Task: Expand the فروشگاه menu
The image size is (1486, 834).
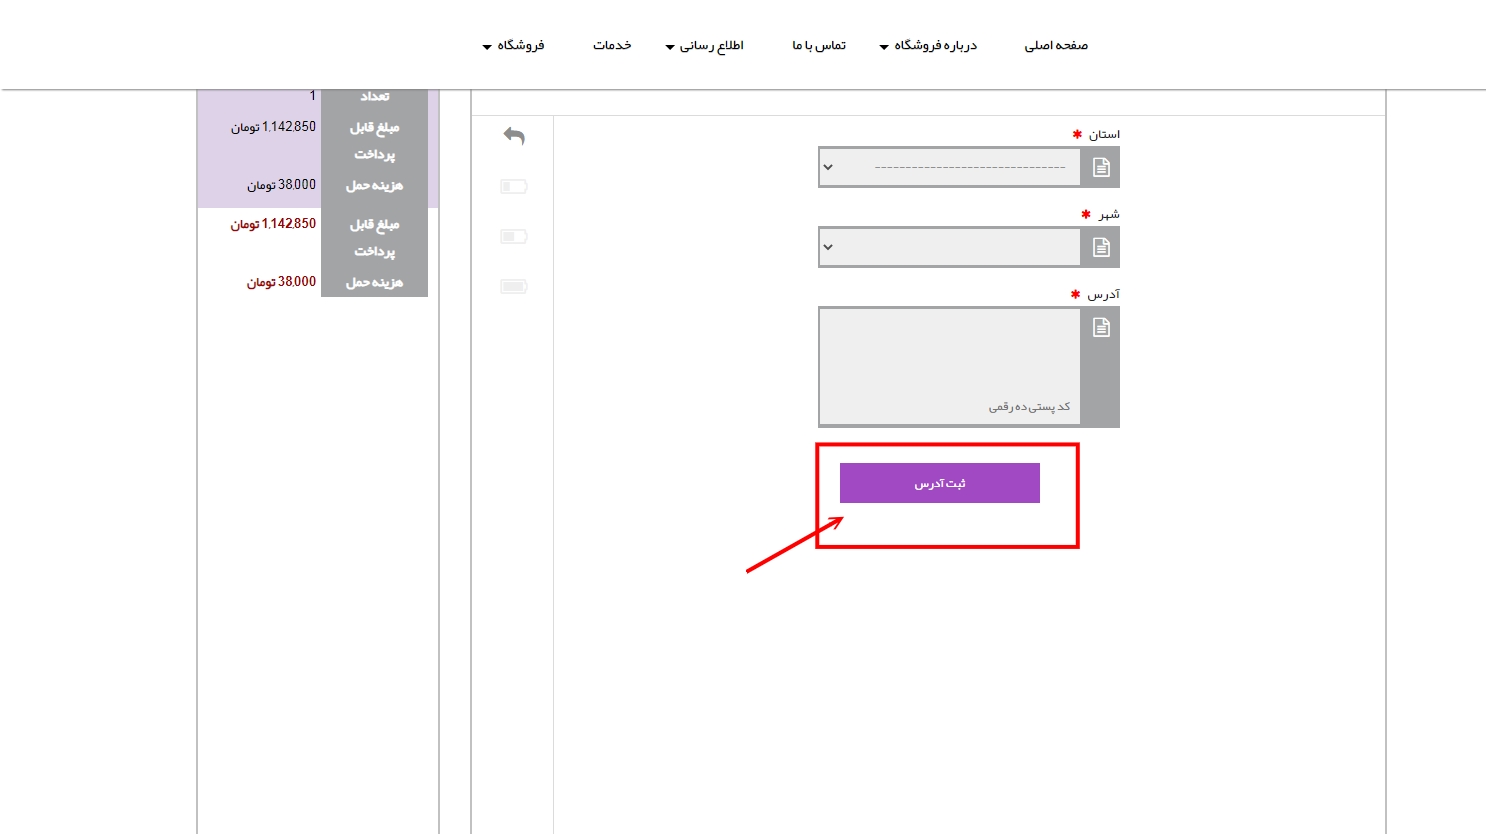Action: pos(514,46)
